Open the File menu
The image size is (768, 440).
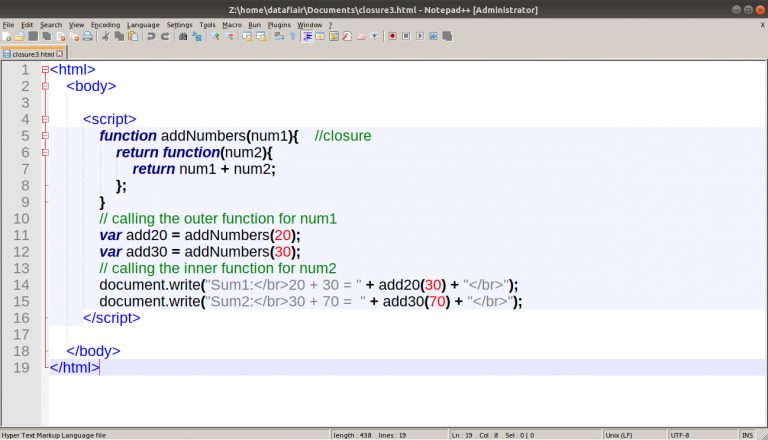[x=8, y=24]
